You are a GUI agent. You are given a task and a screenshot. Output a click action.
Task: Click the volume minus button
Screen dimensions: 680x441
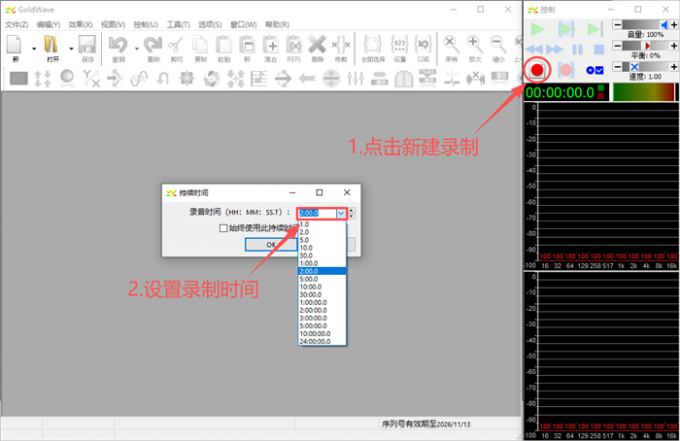pyautogui.click(x=618, y=25)
